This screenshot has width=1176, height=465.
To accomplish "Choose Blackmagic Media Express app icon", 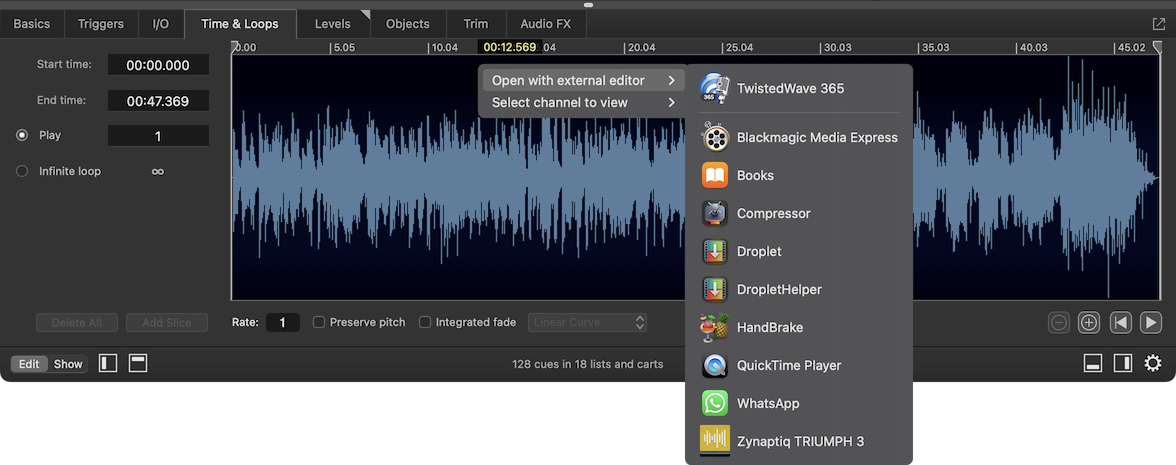I will coord(716,137).
